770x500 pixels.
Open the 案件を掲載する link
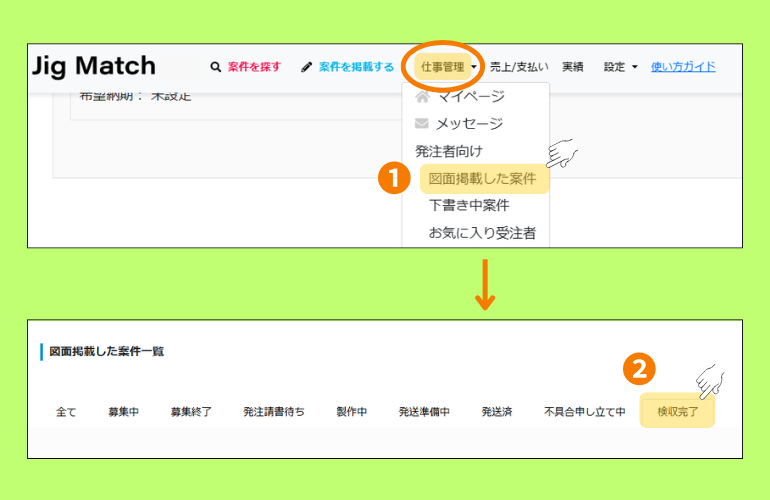[356, 67]
